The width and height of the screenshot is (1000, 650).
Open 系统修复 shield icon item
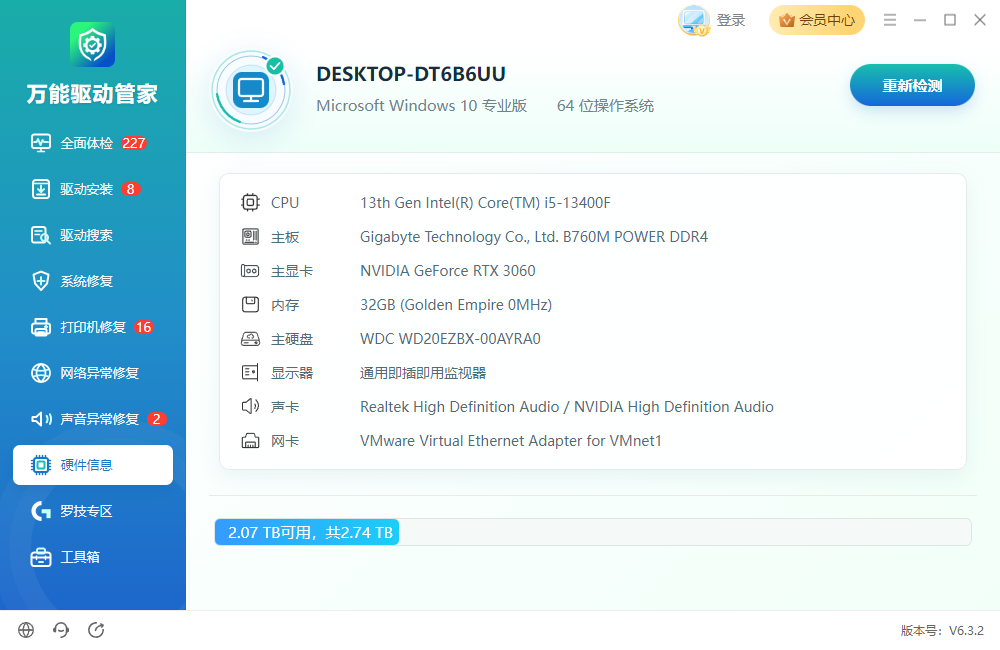[41, 281]
